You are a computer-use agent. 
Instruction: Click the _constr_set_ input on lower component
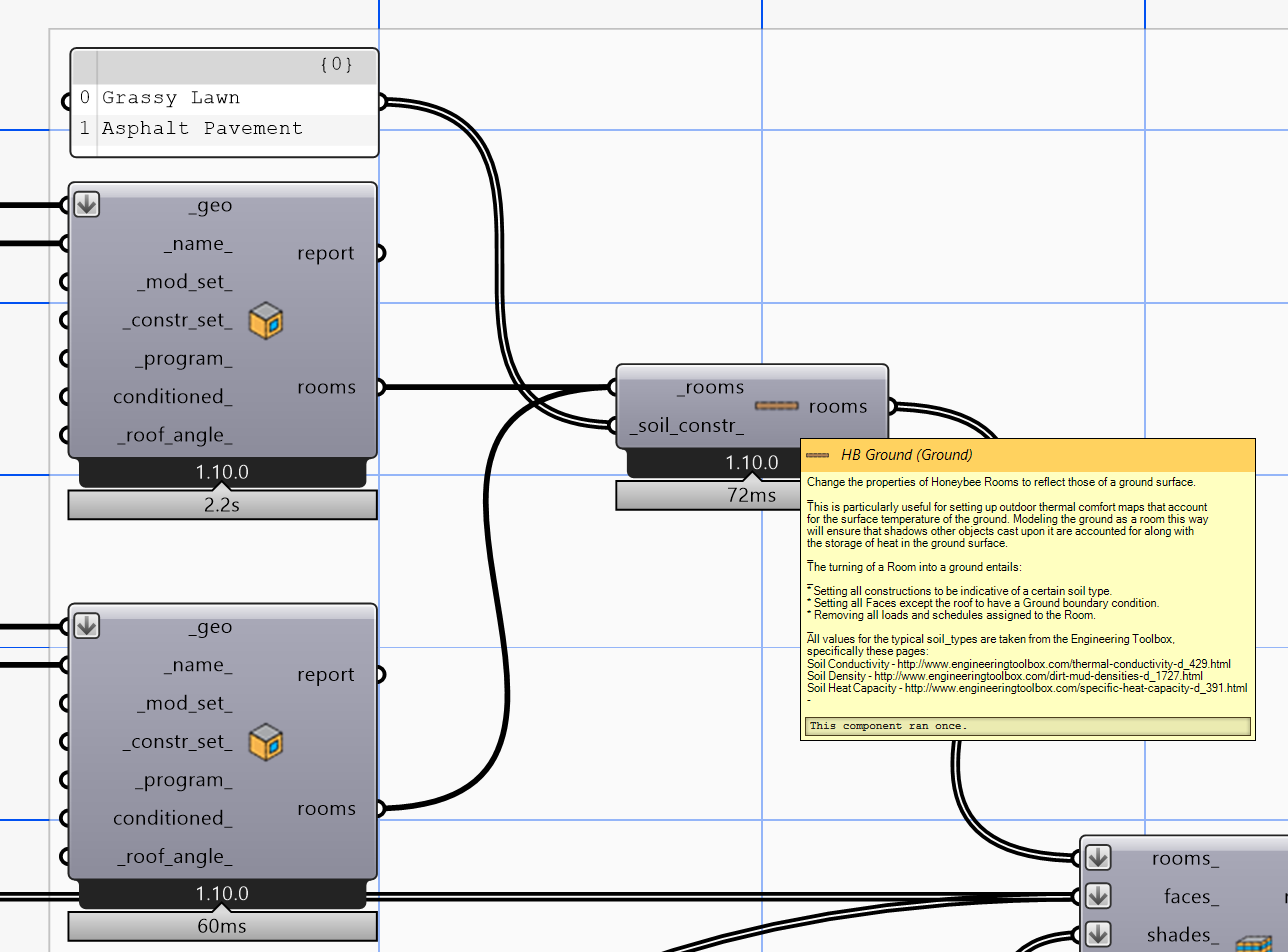coord(177,742)
